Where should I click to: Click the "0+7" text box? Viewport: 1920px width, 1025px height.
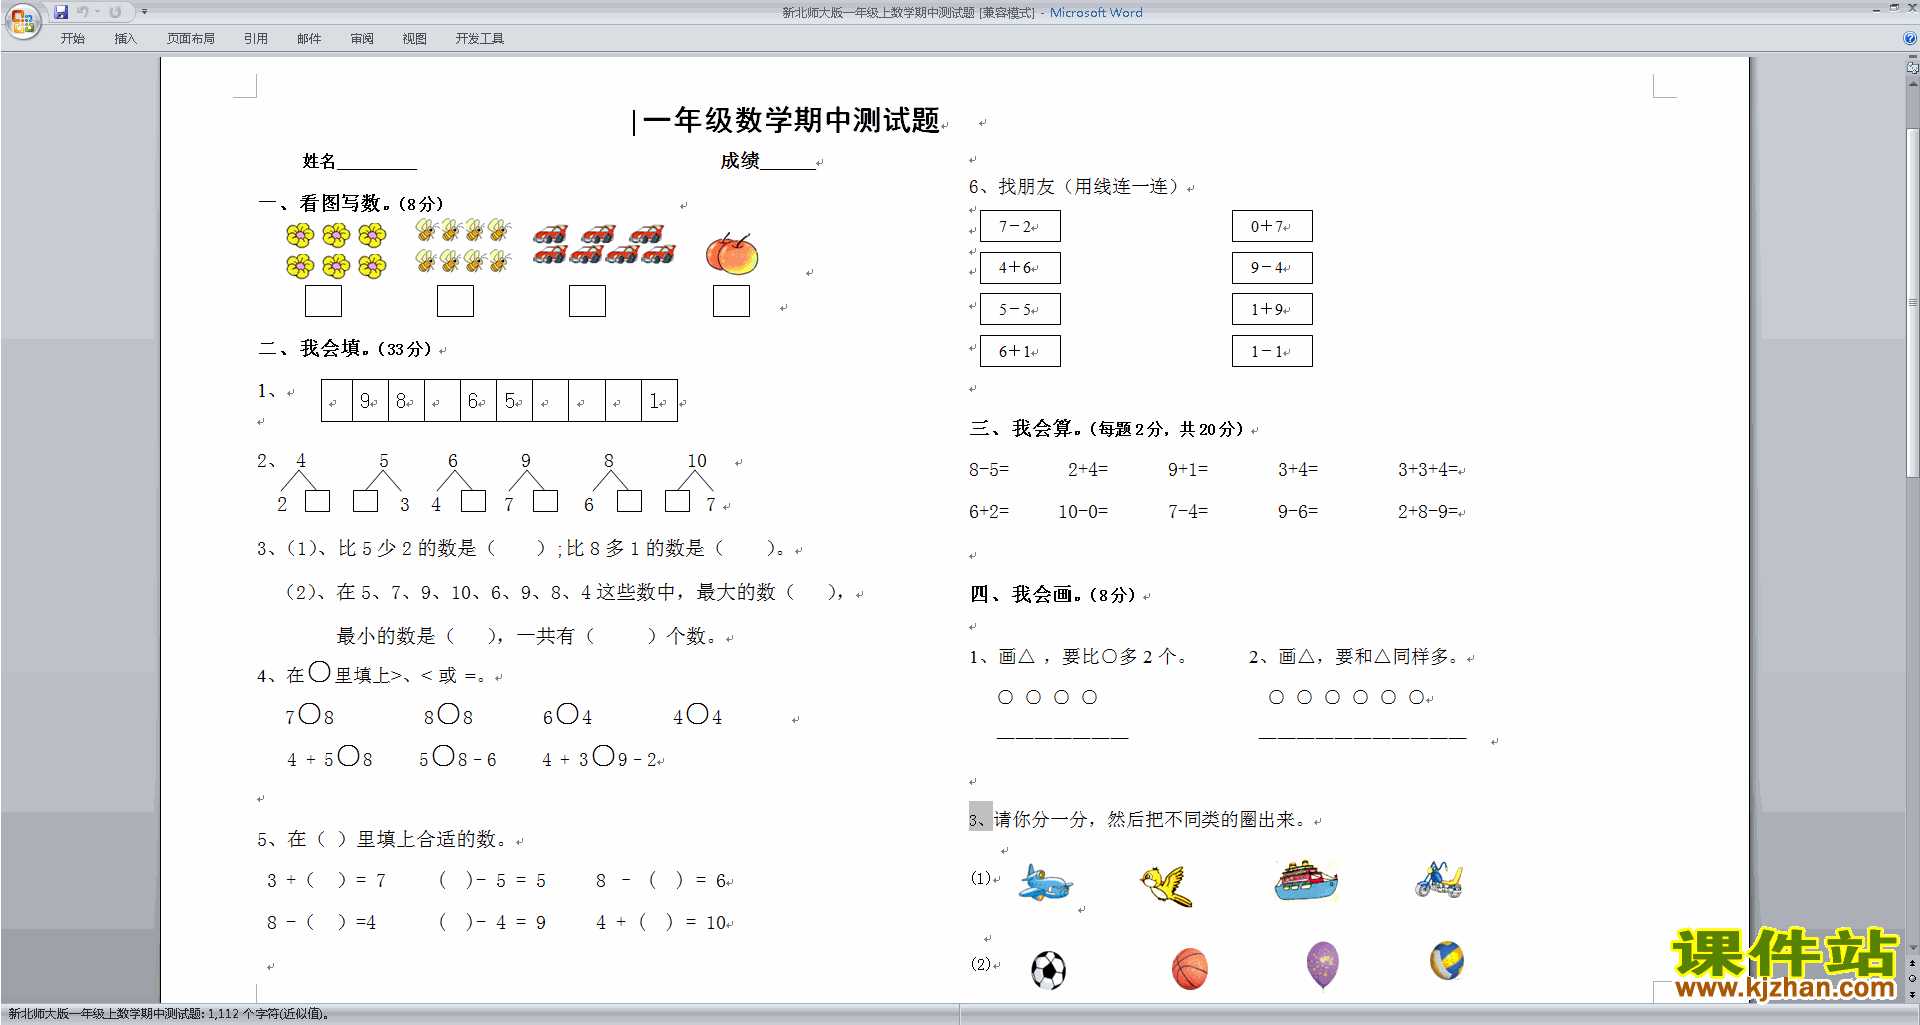coord(1272,226)
